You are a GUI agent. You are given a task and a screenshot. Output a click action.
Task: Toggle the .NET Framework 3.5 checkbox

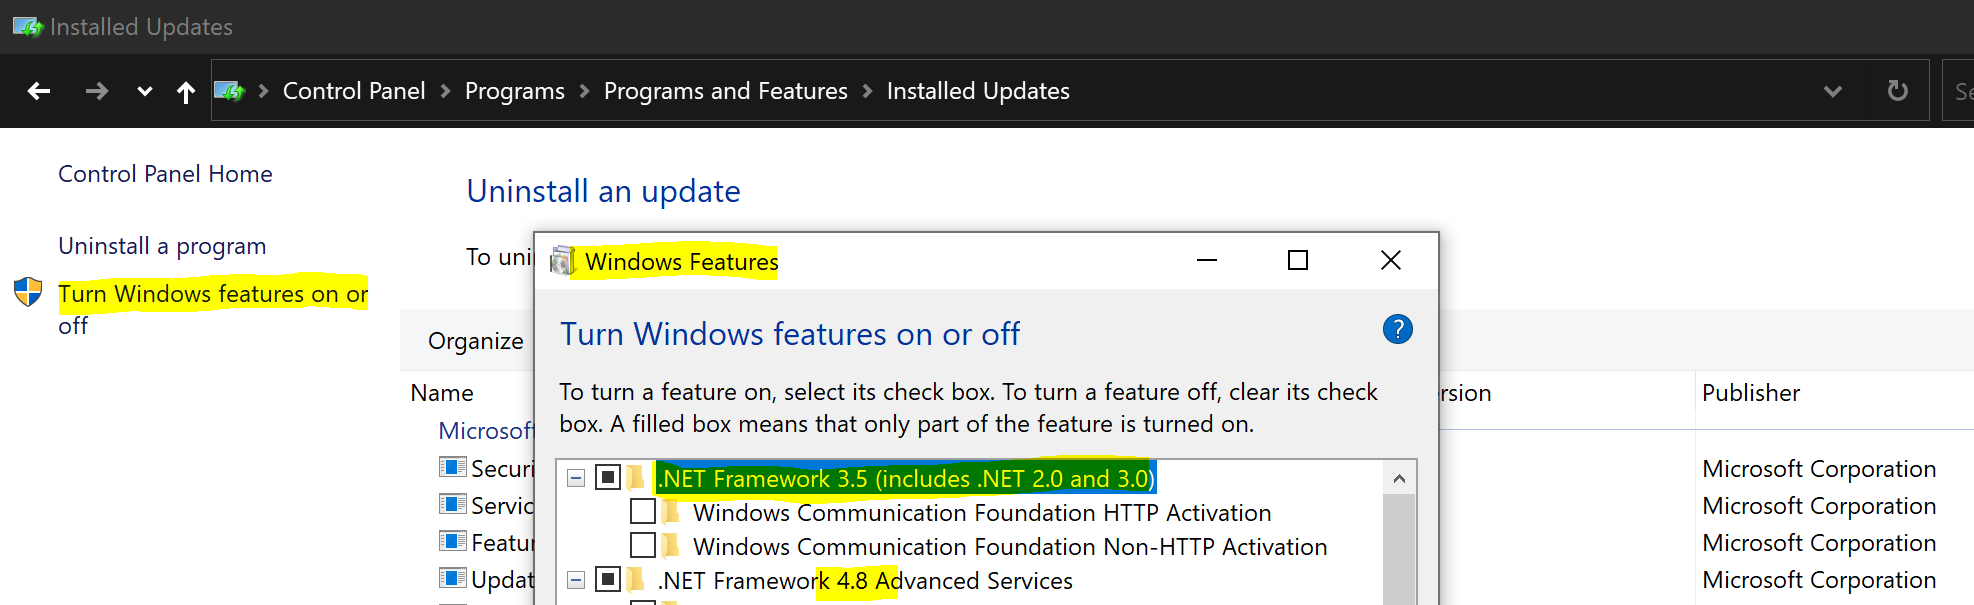click(607, 477)
